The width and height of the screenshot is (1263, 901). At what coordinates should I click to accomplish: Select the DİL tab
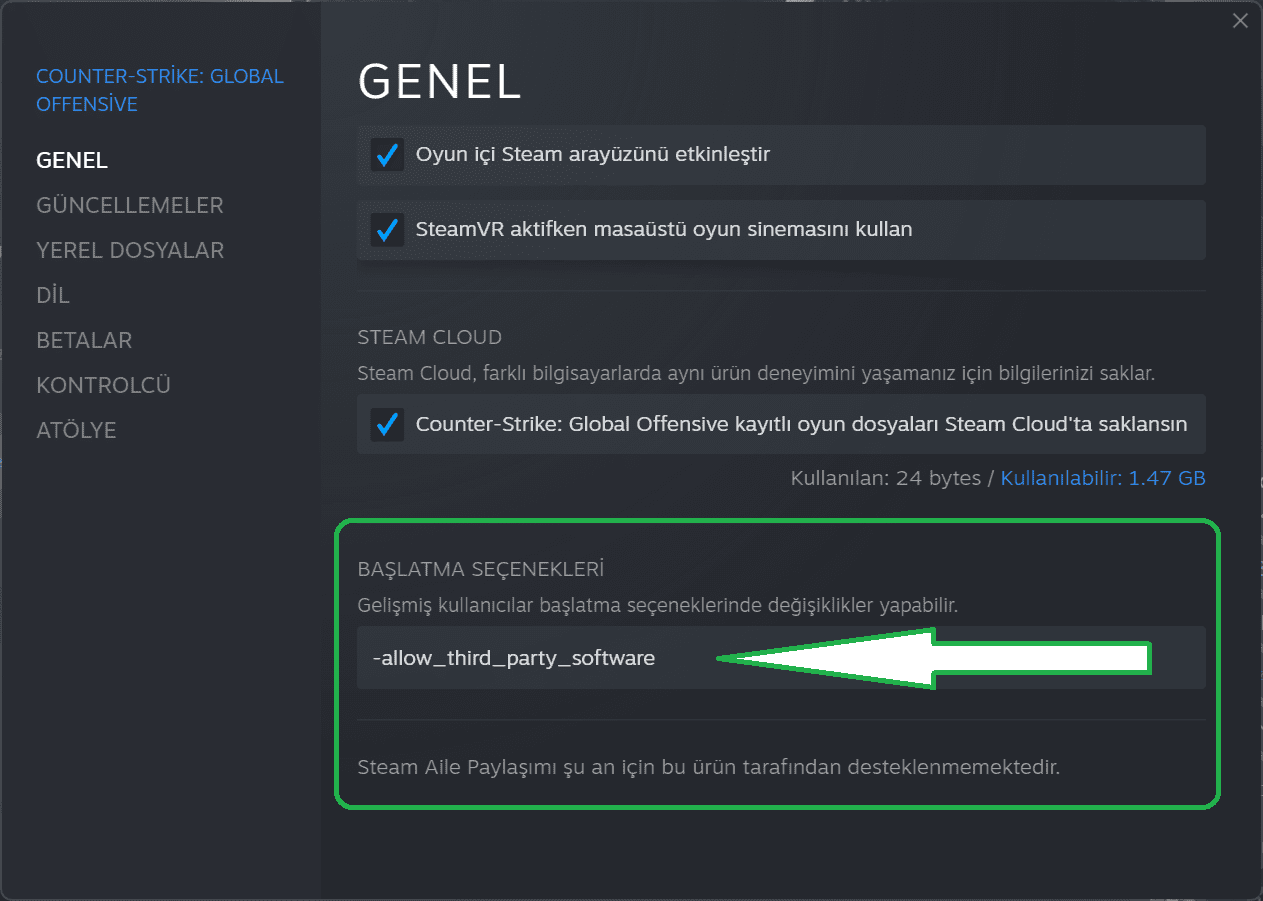(x=53, y=295)
